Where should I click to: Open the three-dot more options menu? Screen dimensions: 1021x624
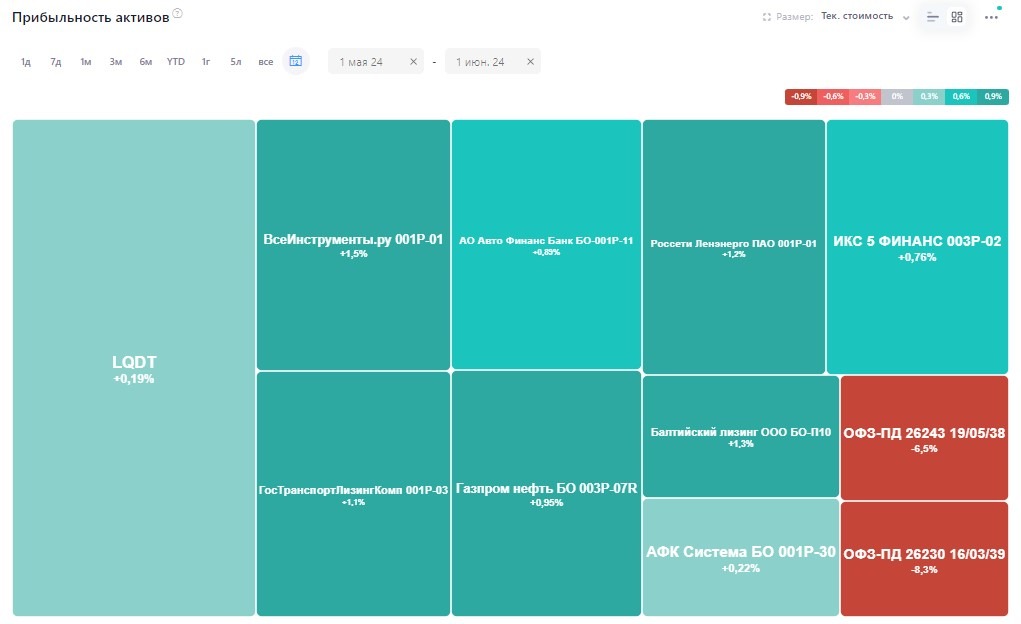tap(991, 17)
